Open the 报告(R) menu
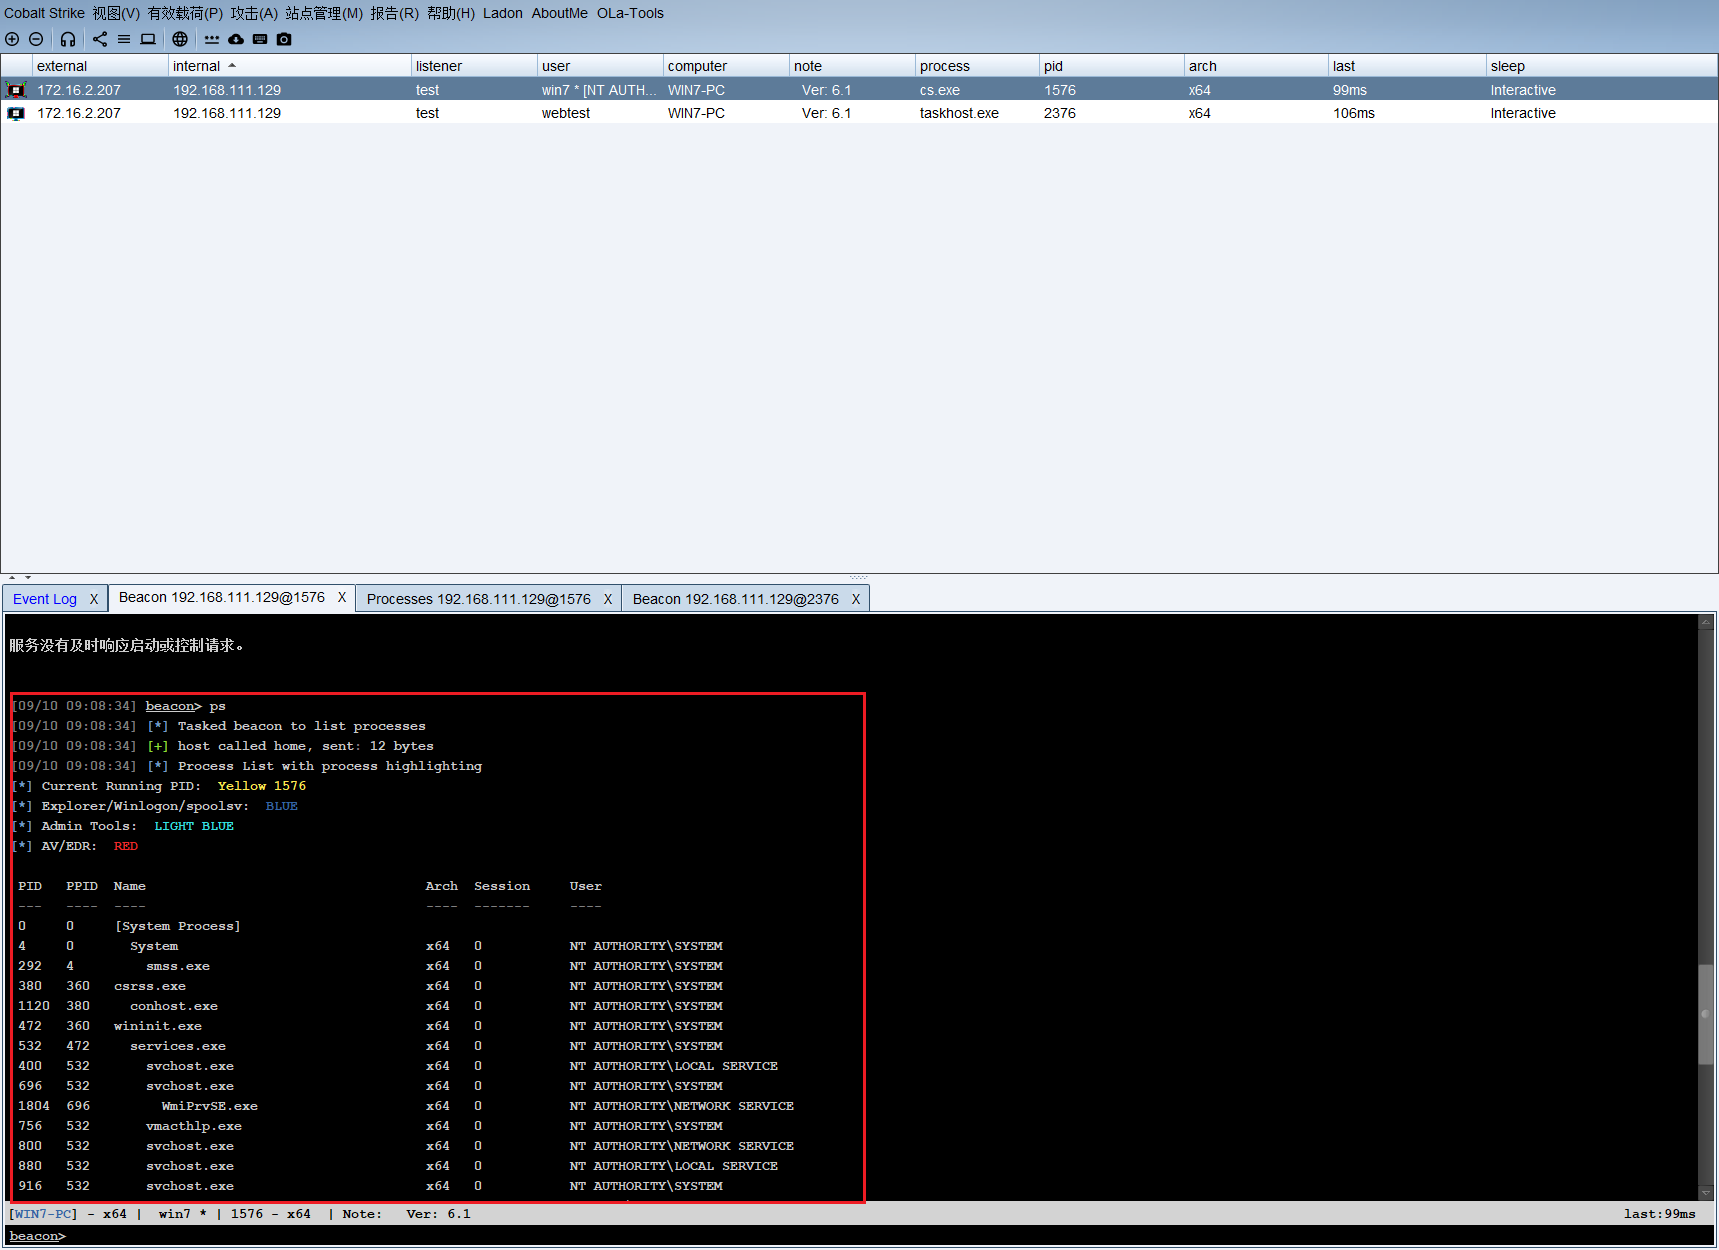The image size is (1719, 1250). 394,13
